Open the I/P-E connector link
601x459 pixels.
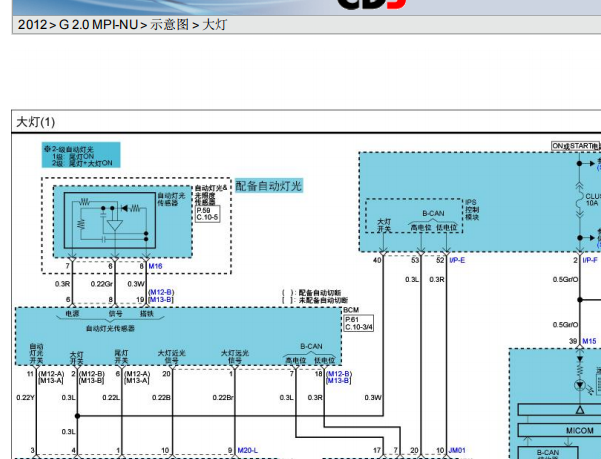[457, 261]
